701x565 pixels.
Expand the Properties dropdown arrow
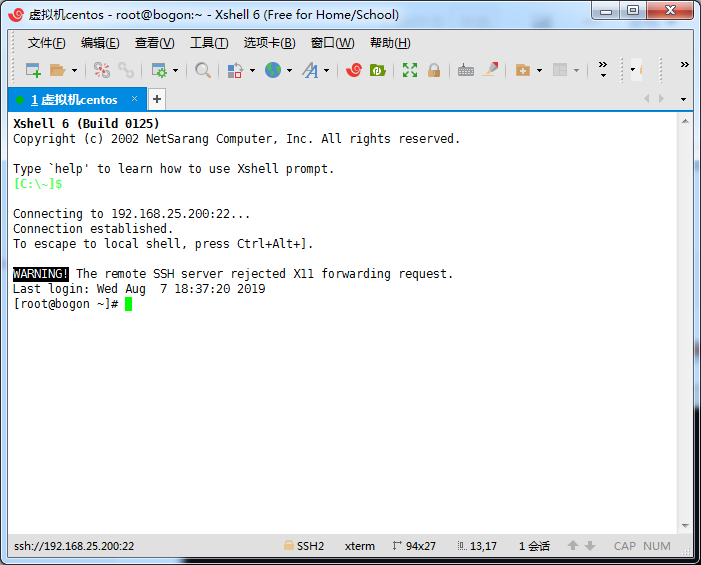[175, 70]
